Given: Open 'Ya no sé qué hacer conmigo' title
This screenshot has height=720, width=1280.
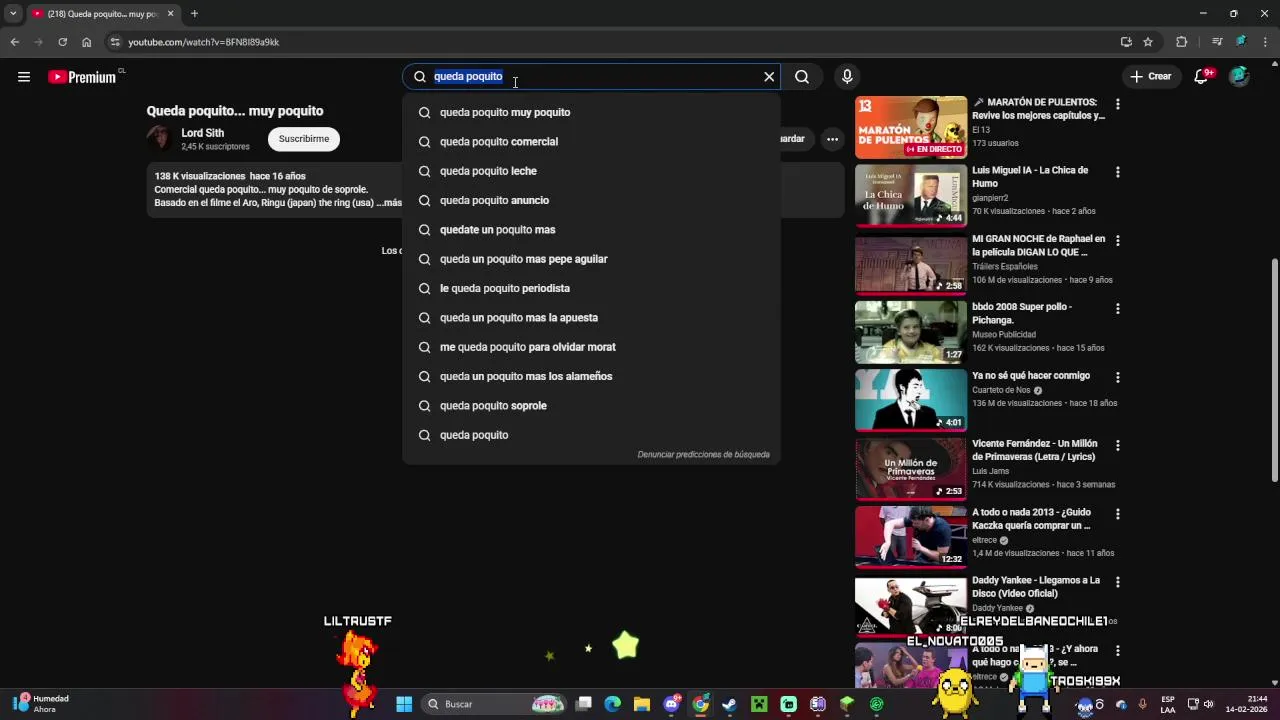Looking at the screenshot, I should point(1031,376).
